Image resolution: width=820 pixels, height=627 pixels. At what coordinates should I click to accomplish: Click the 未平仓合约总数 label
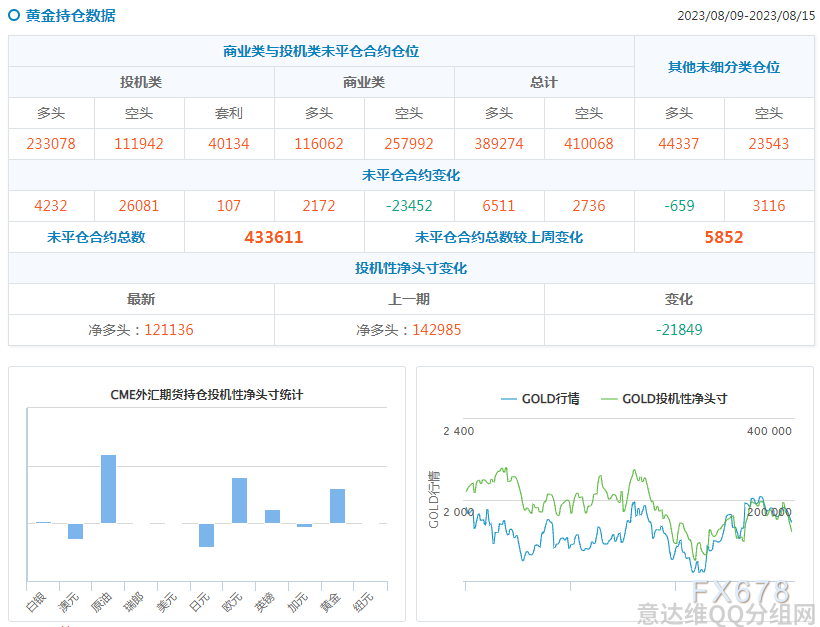click(x=96, y=237)
